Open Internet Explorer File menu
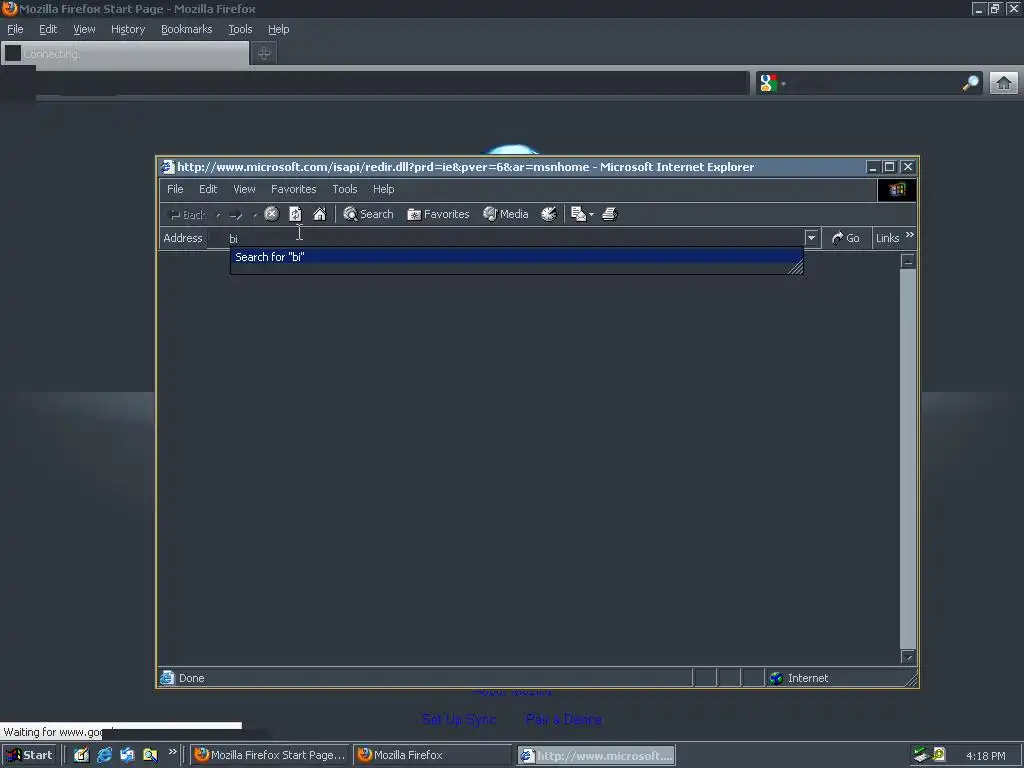 click(175, 189)
